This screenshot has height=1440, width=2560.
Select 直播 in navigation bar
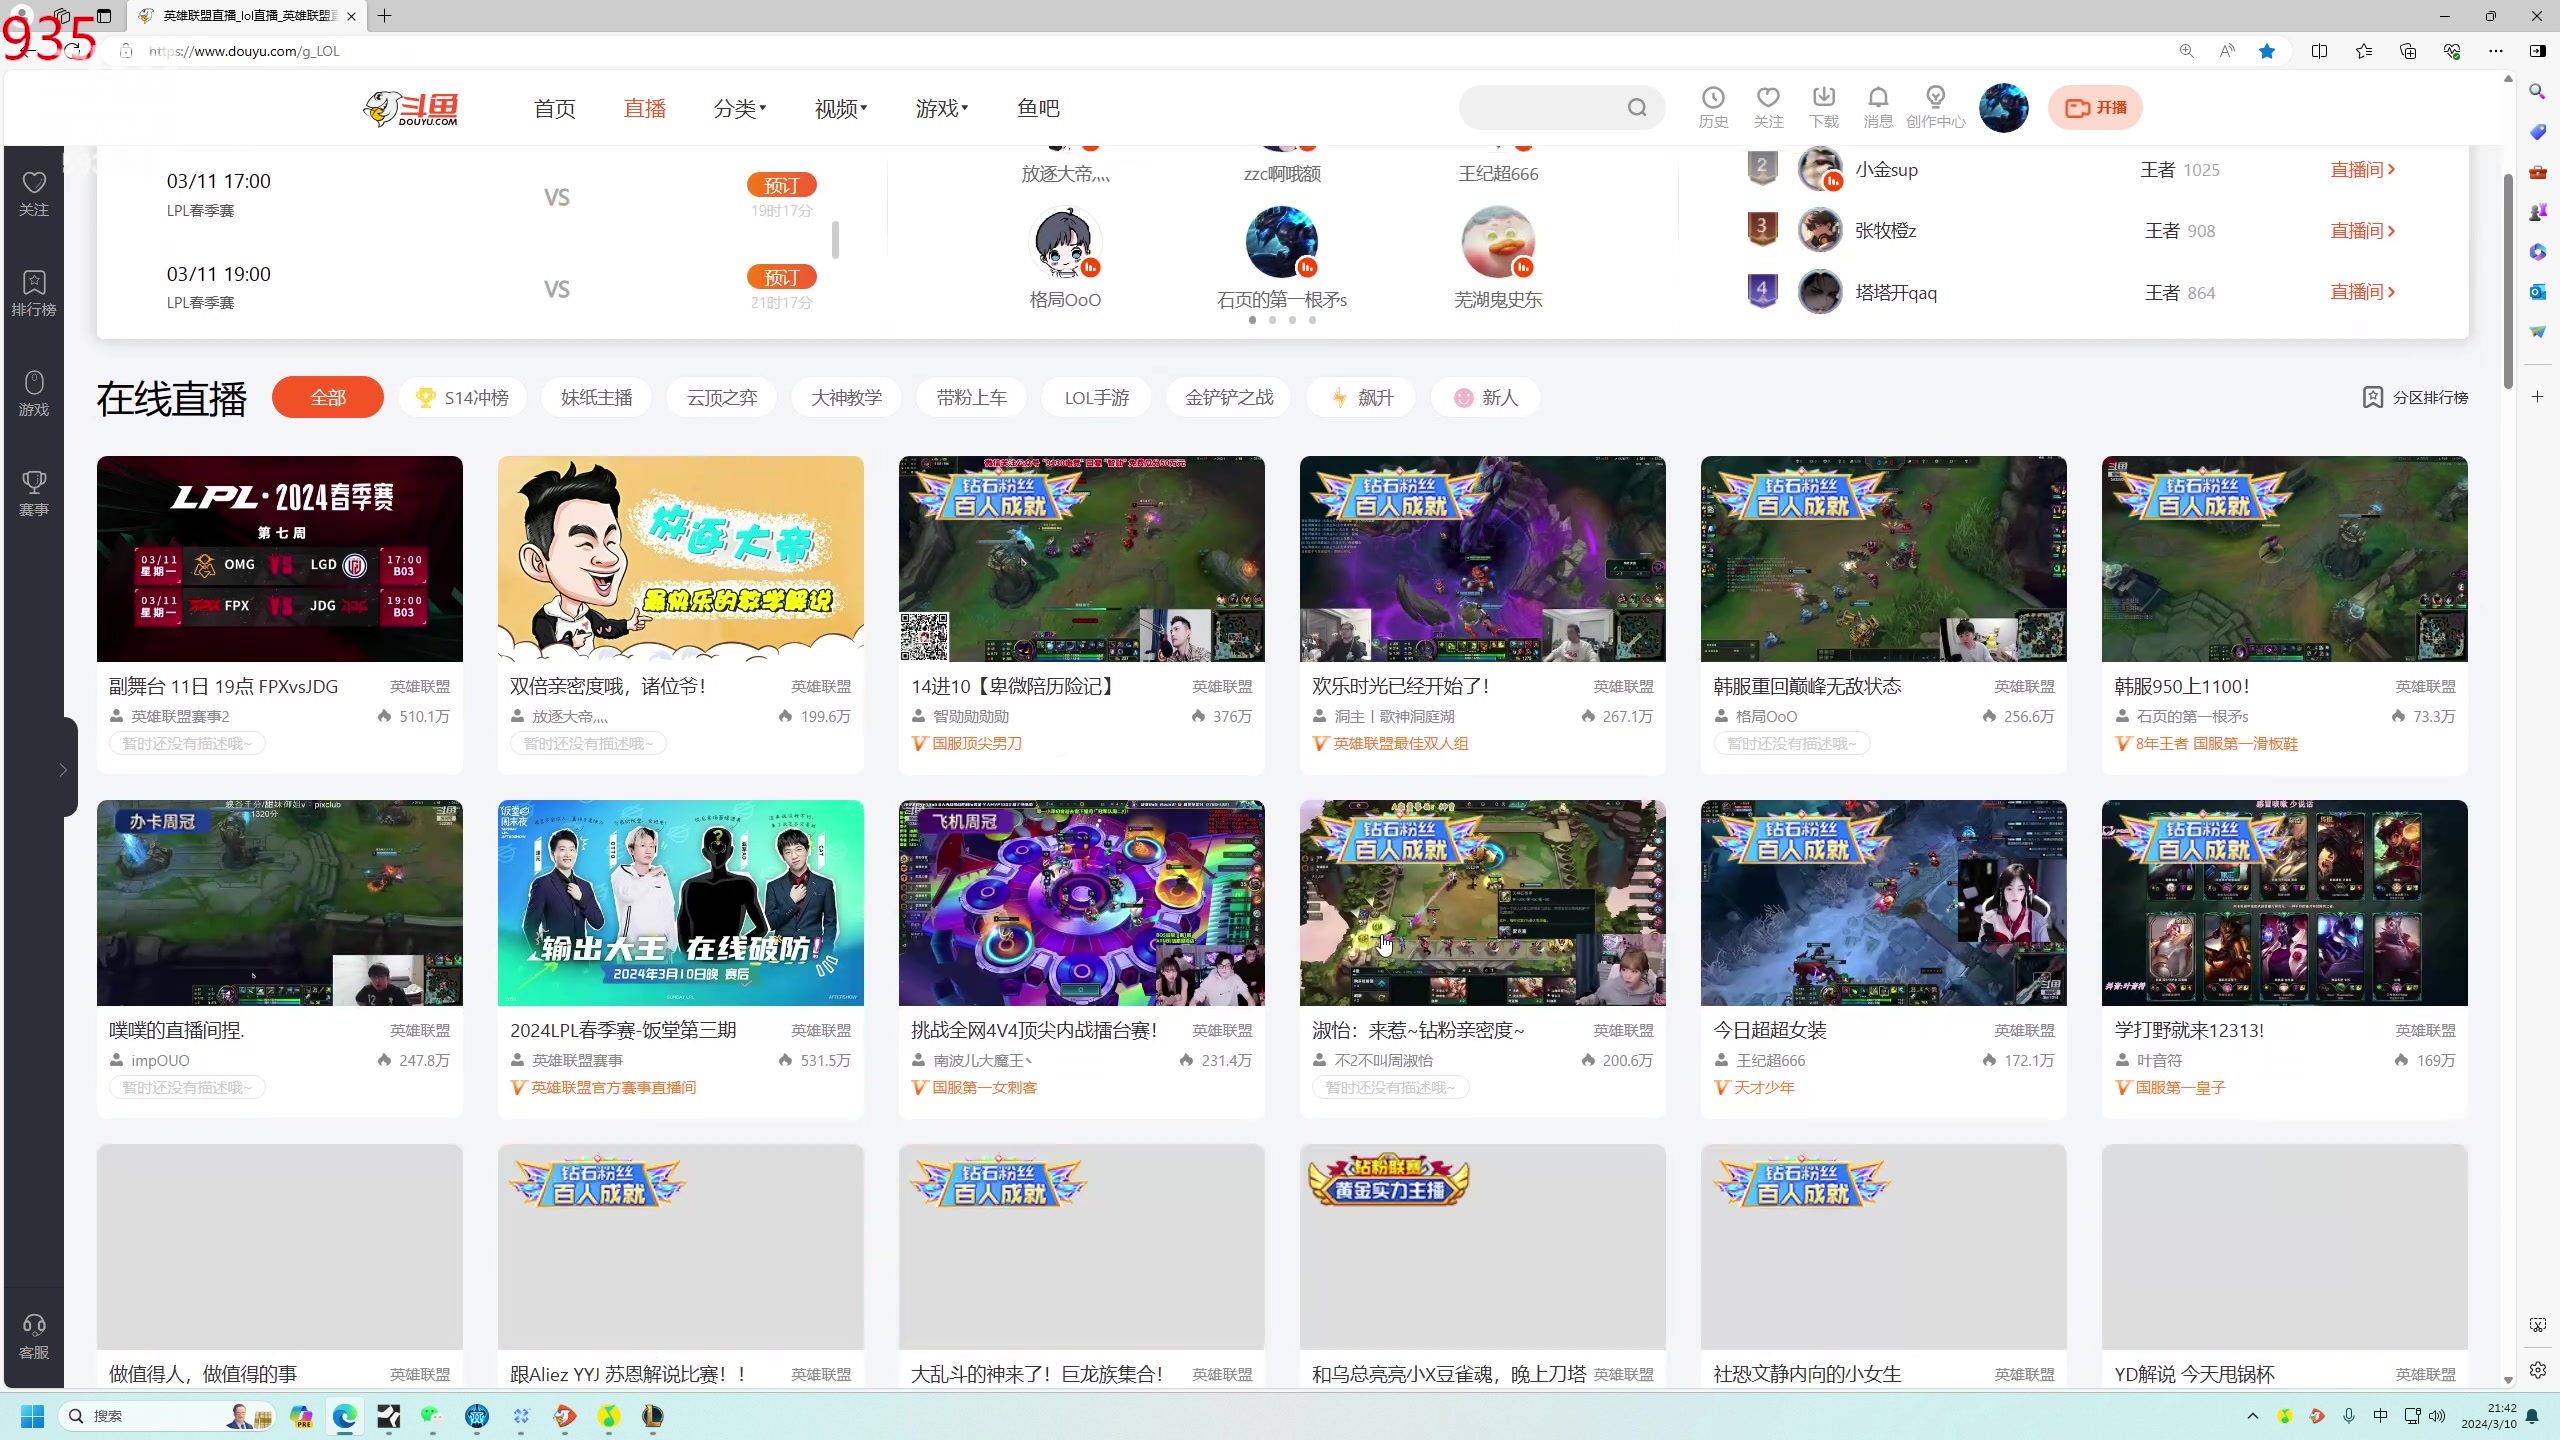tap(645, 108)
